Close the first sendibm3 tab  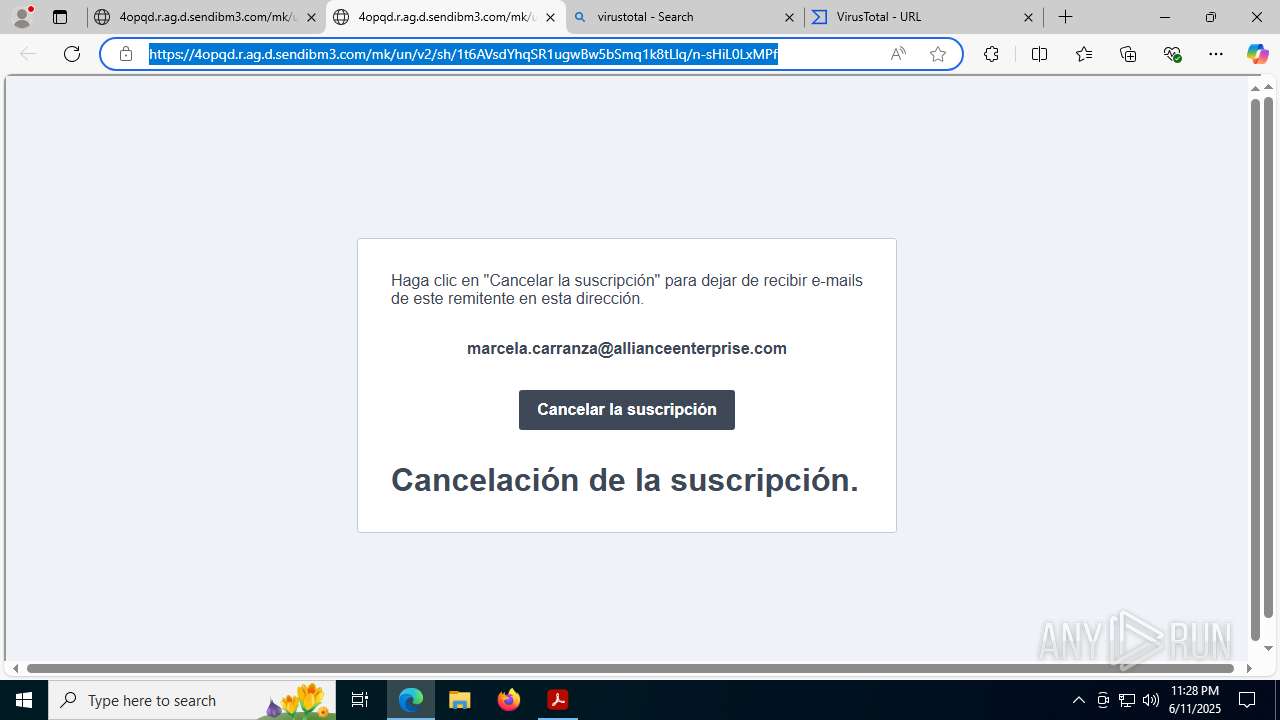click(x=311, y=17)
